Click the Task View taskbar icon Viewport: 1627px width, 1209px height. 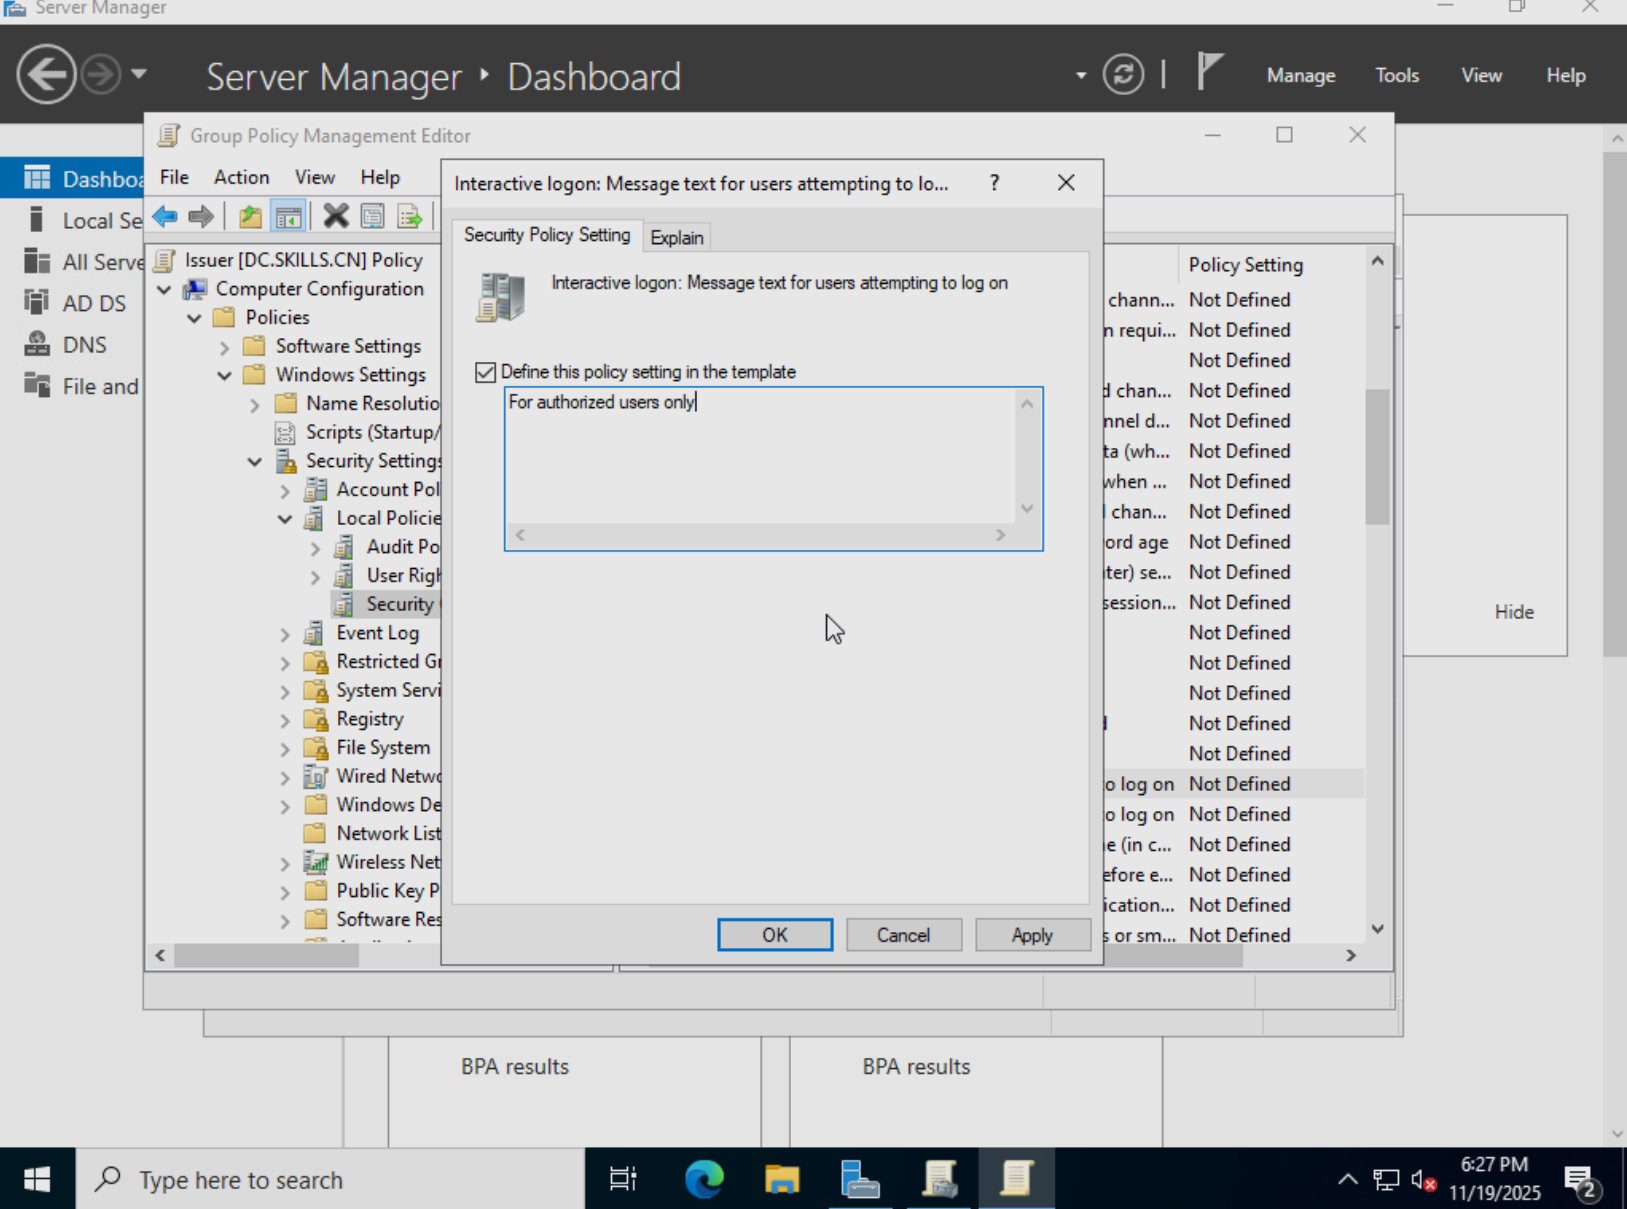pos(623,1179)
